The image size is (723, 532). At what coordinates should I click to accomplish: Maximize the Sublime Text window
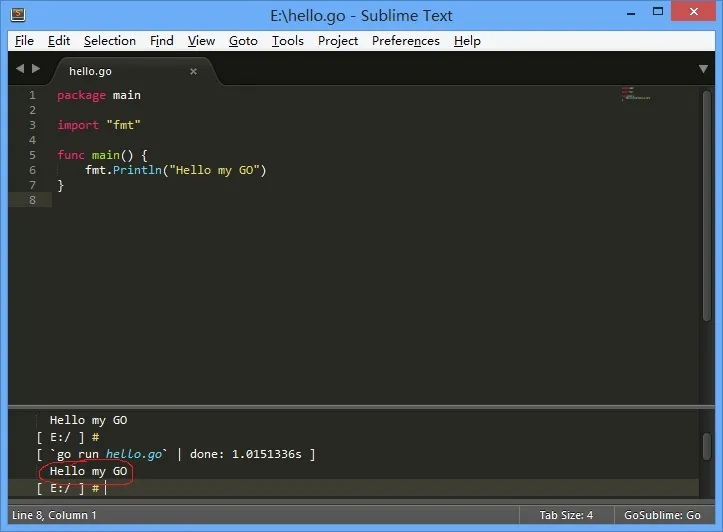[x=658, y=12]
